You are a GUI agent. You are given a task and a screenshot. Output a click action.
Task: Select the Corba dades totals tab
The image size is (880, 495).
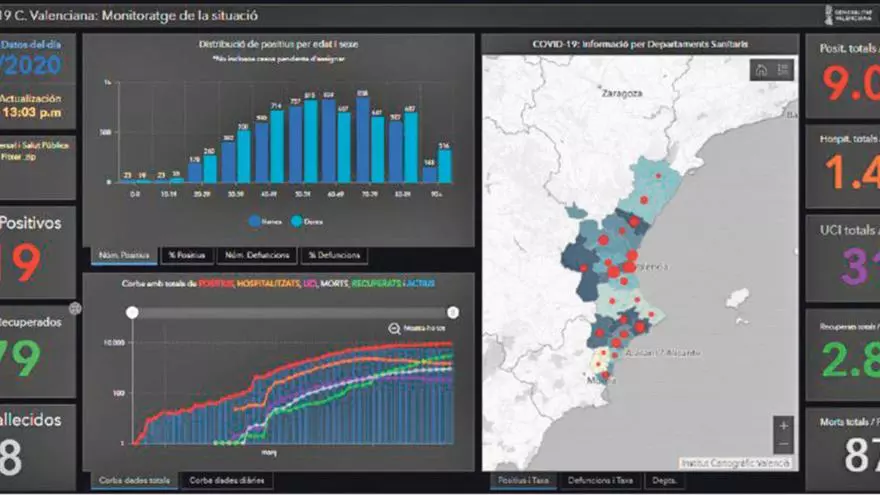(134, 481)
